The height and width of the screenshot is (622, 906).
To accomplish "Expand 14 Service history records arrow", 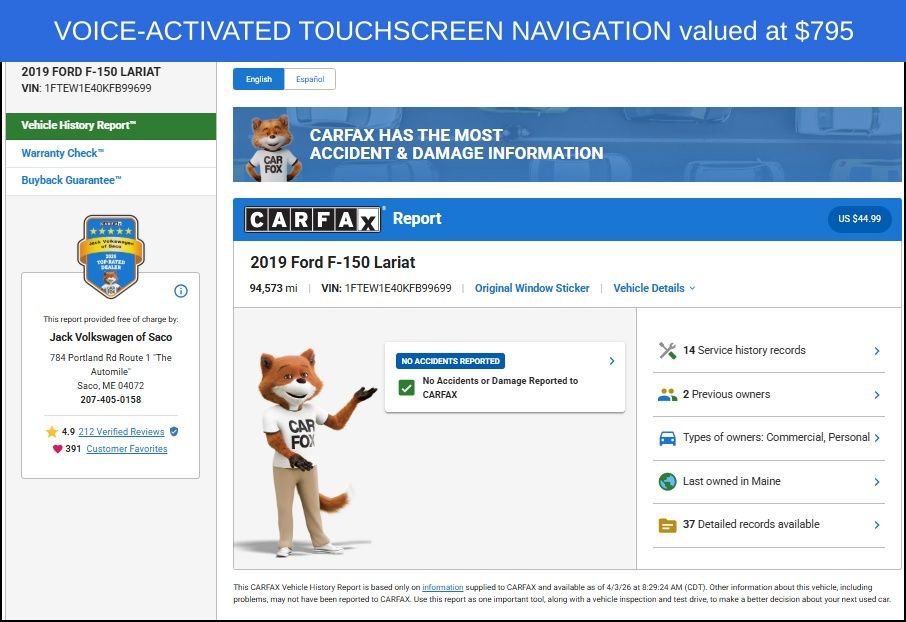I will pyautogui.click(x=876, y=351).
